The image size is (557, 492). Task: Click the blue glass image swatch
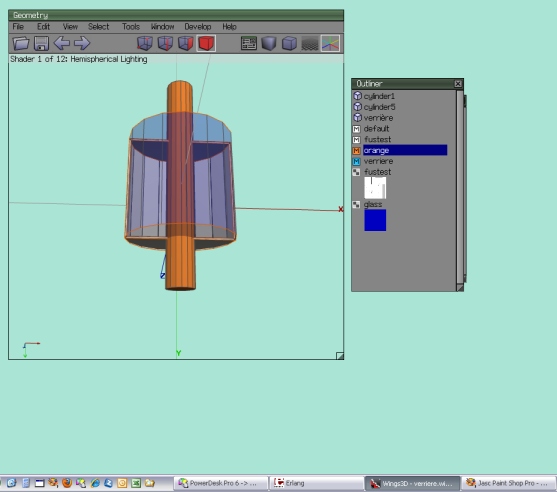(375, 220)
